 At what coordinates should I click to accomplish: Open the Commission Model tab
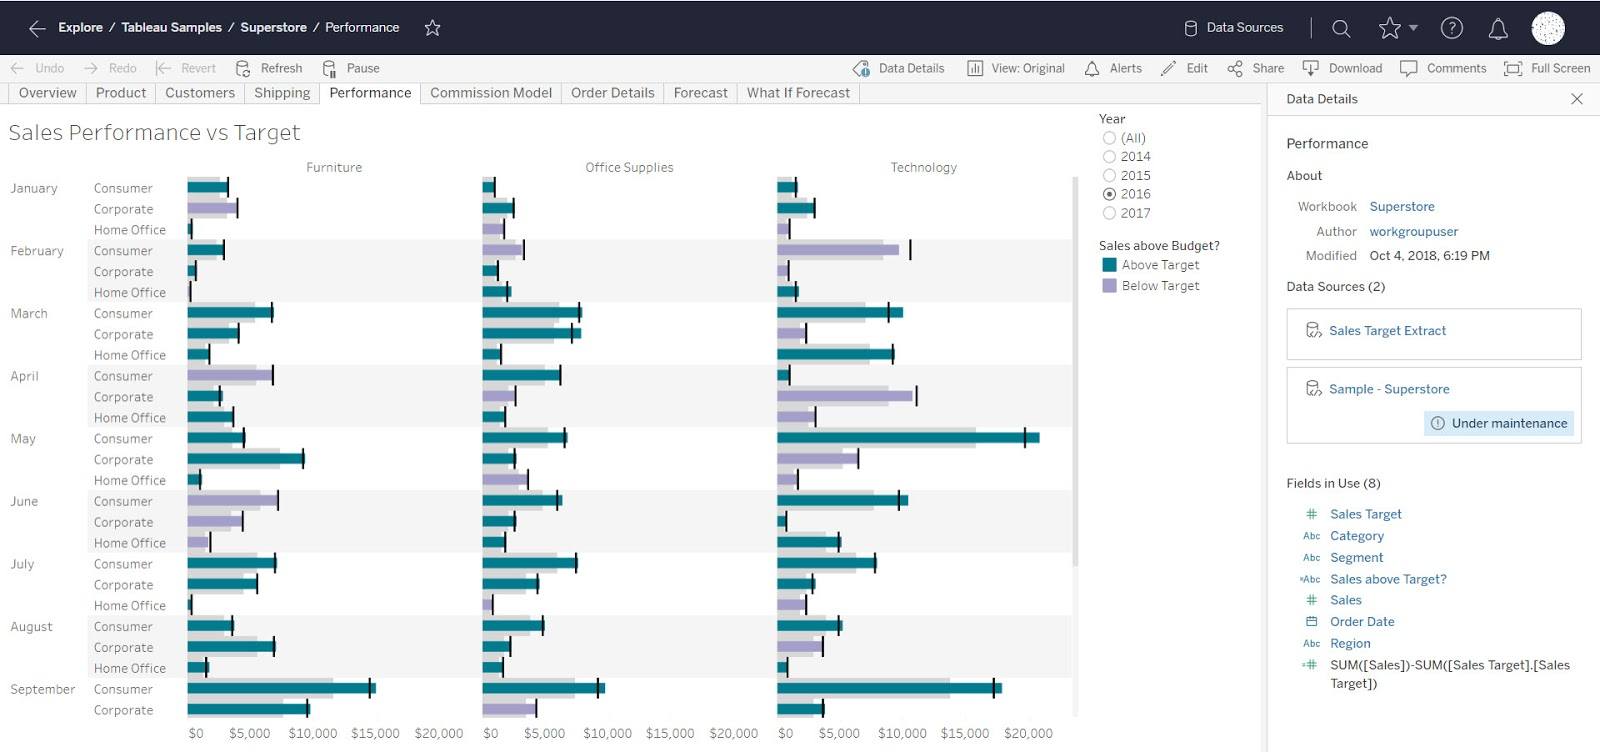pyautogui.click(x=491, y=93)
